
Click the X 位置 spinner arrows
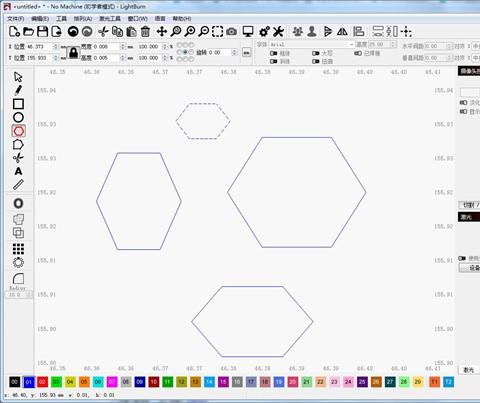point(56,47)
